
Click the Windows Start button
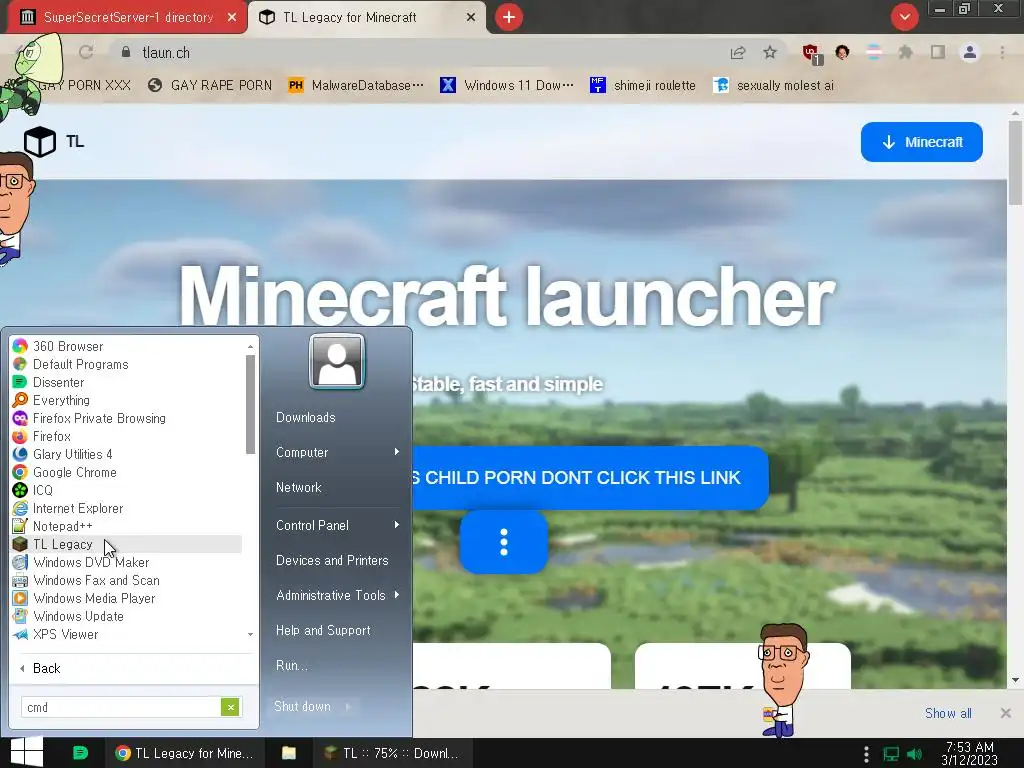pyautogui.click(x=26, y=752)
